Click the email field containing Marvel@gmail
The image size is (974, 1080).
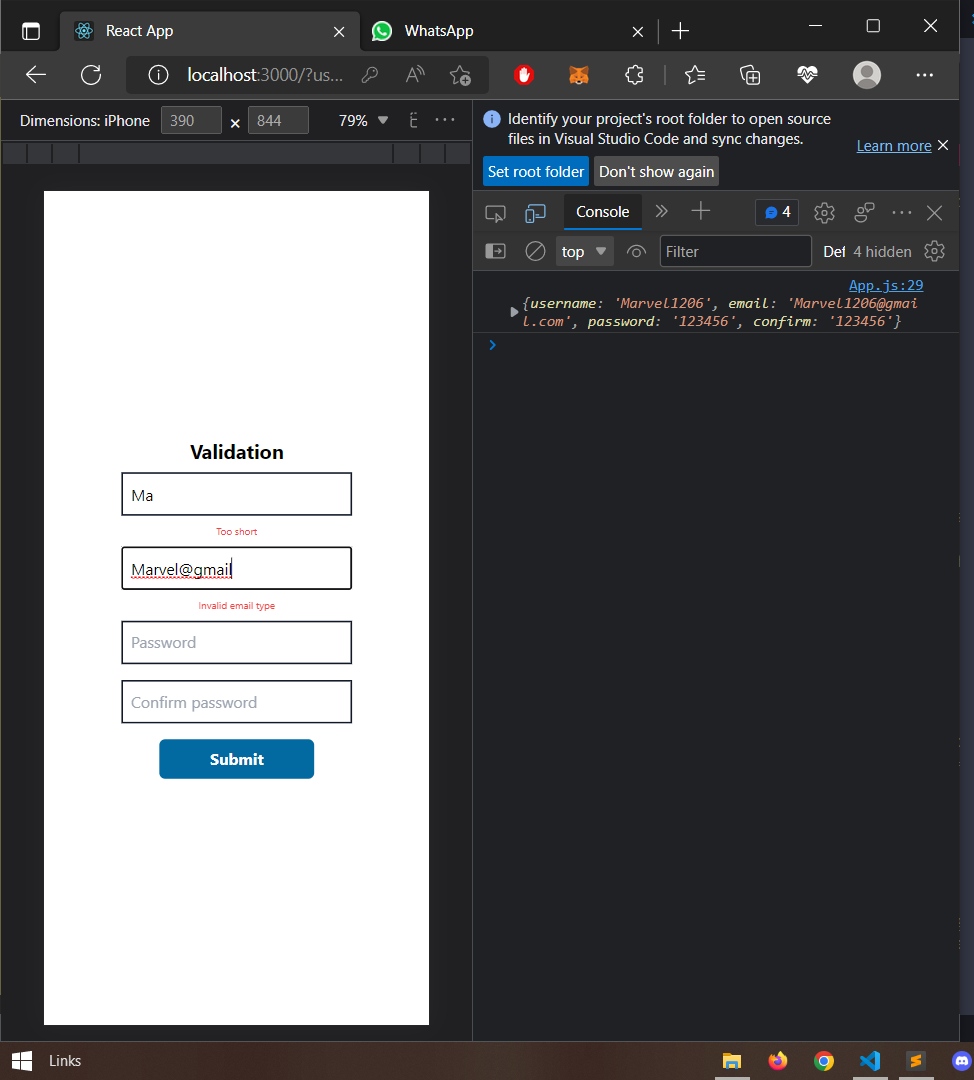click(236, 568)
